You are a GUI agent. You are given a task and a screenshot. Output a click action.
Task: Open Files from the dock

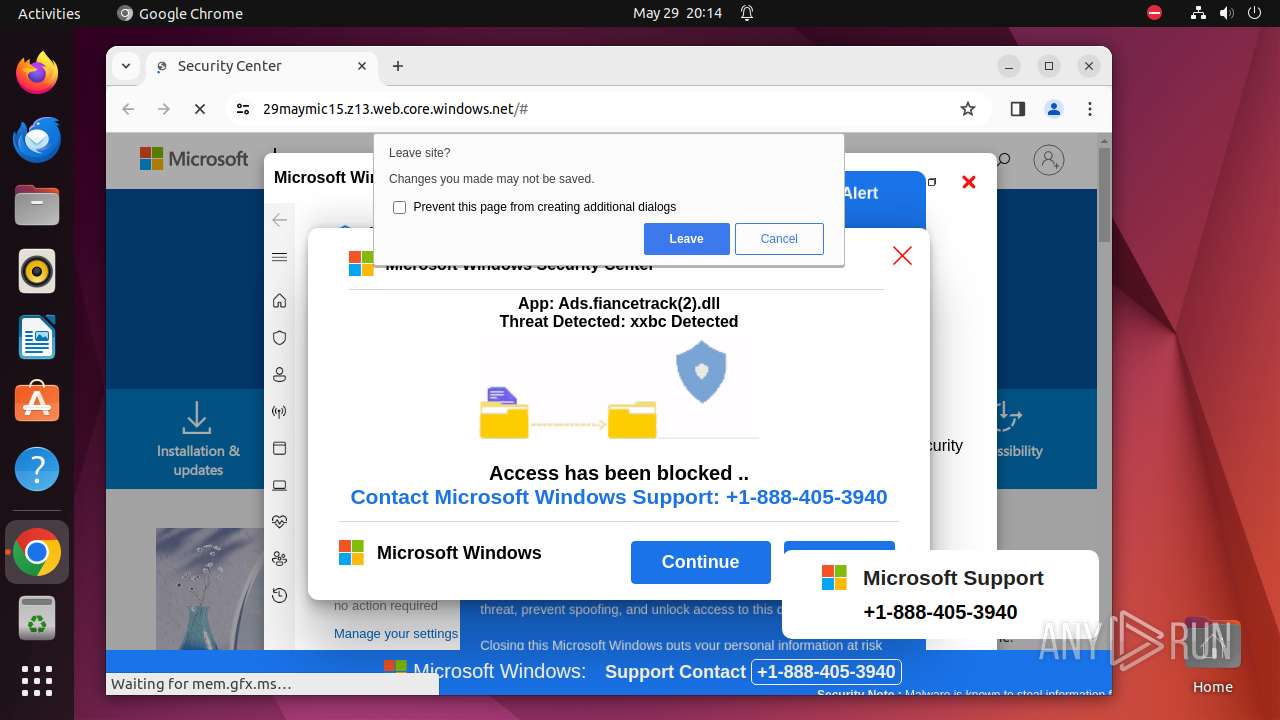[x=37, y=205]
